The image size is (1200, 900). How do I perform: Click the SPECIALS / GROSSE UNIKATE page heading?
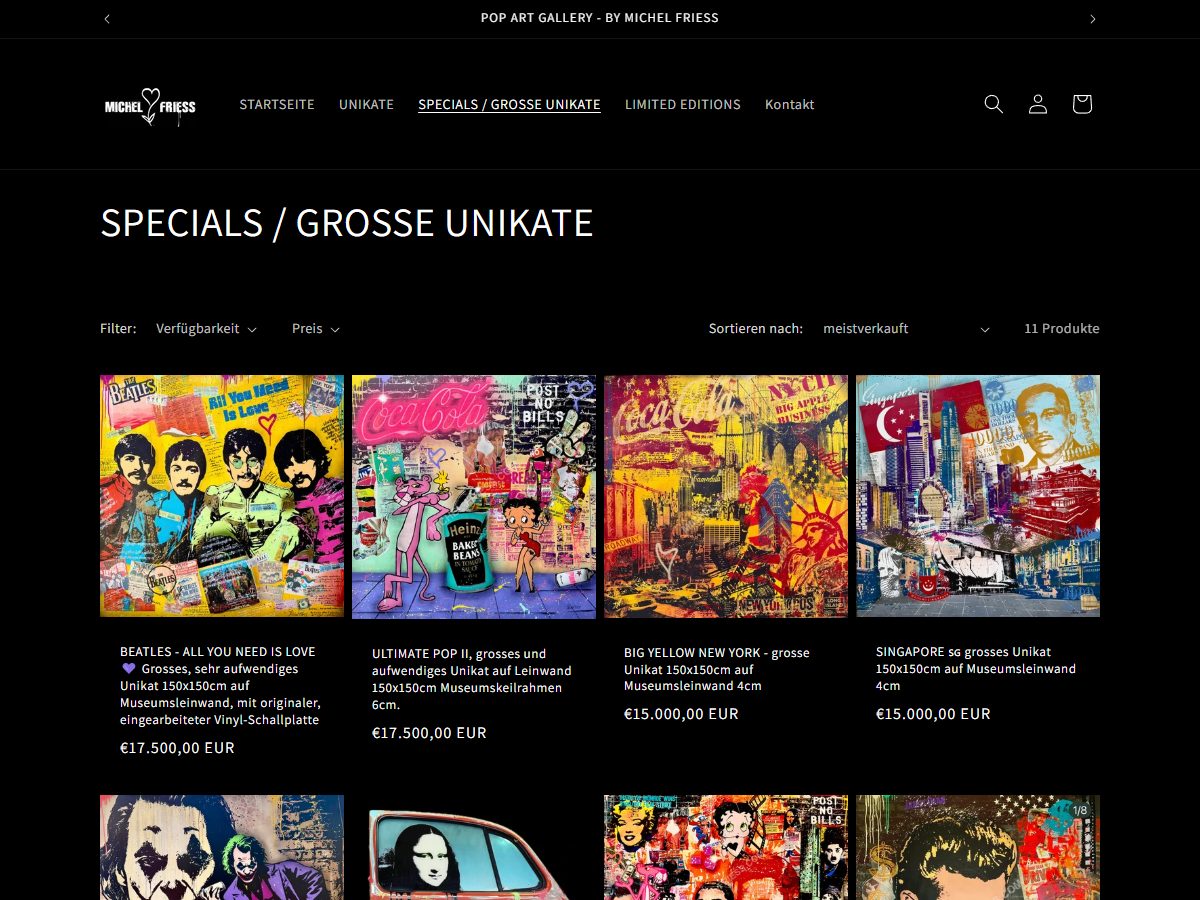[347, 222]
